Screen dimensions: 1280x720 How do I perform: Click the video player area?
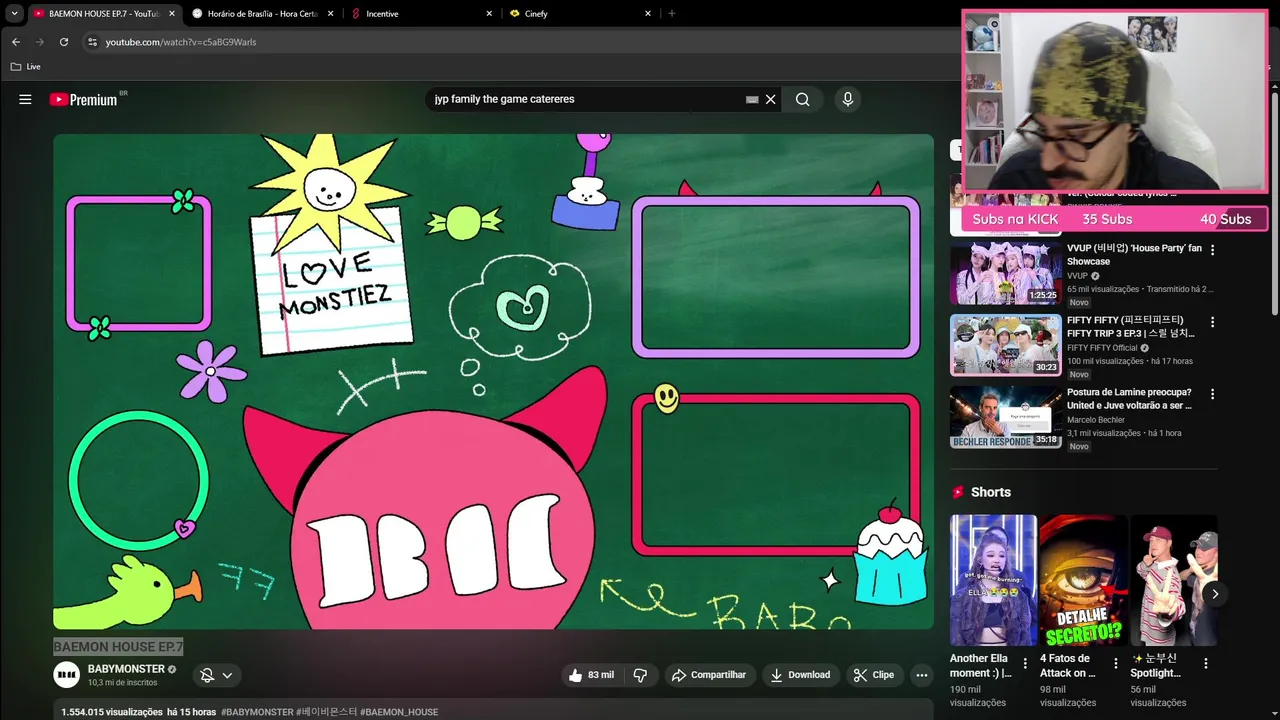tap(493, 381)
